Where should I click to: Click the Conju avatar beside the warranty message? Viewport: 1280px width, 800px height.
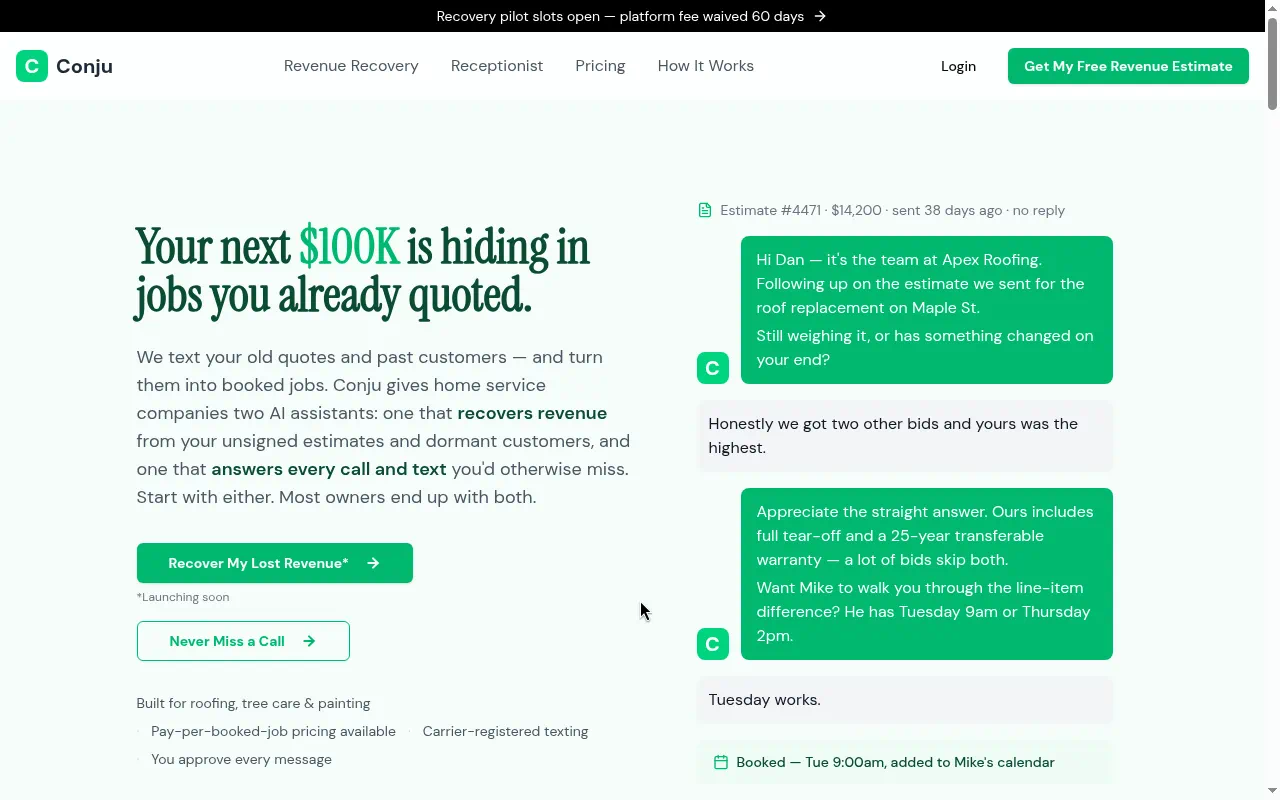pyautogui.click(x=713, y=644)
